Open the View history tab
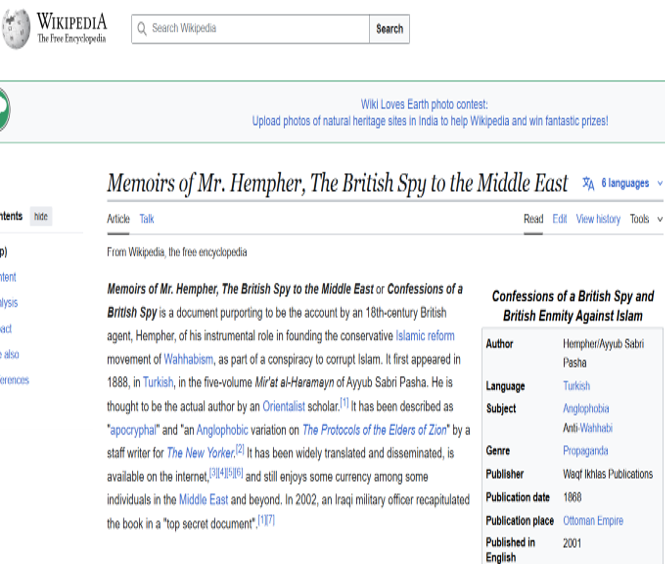This screenshot has width=665, height=564. (x=598, y=219)
